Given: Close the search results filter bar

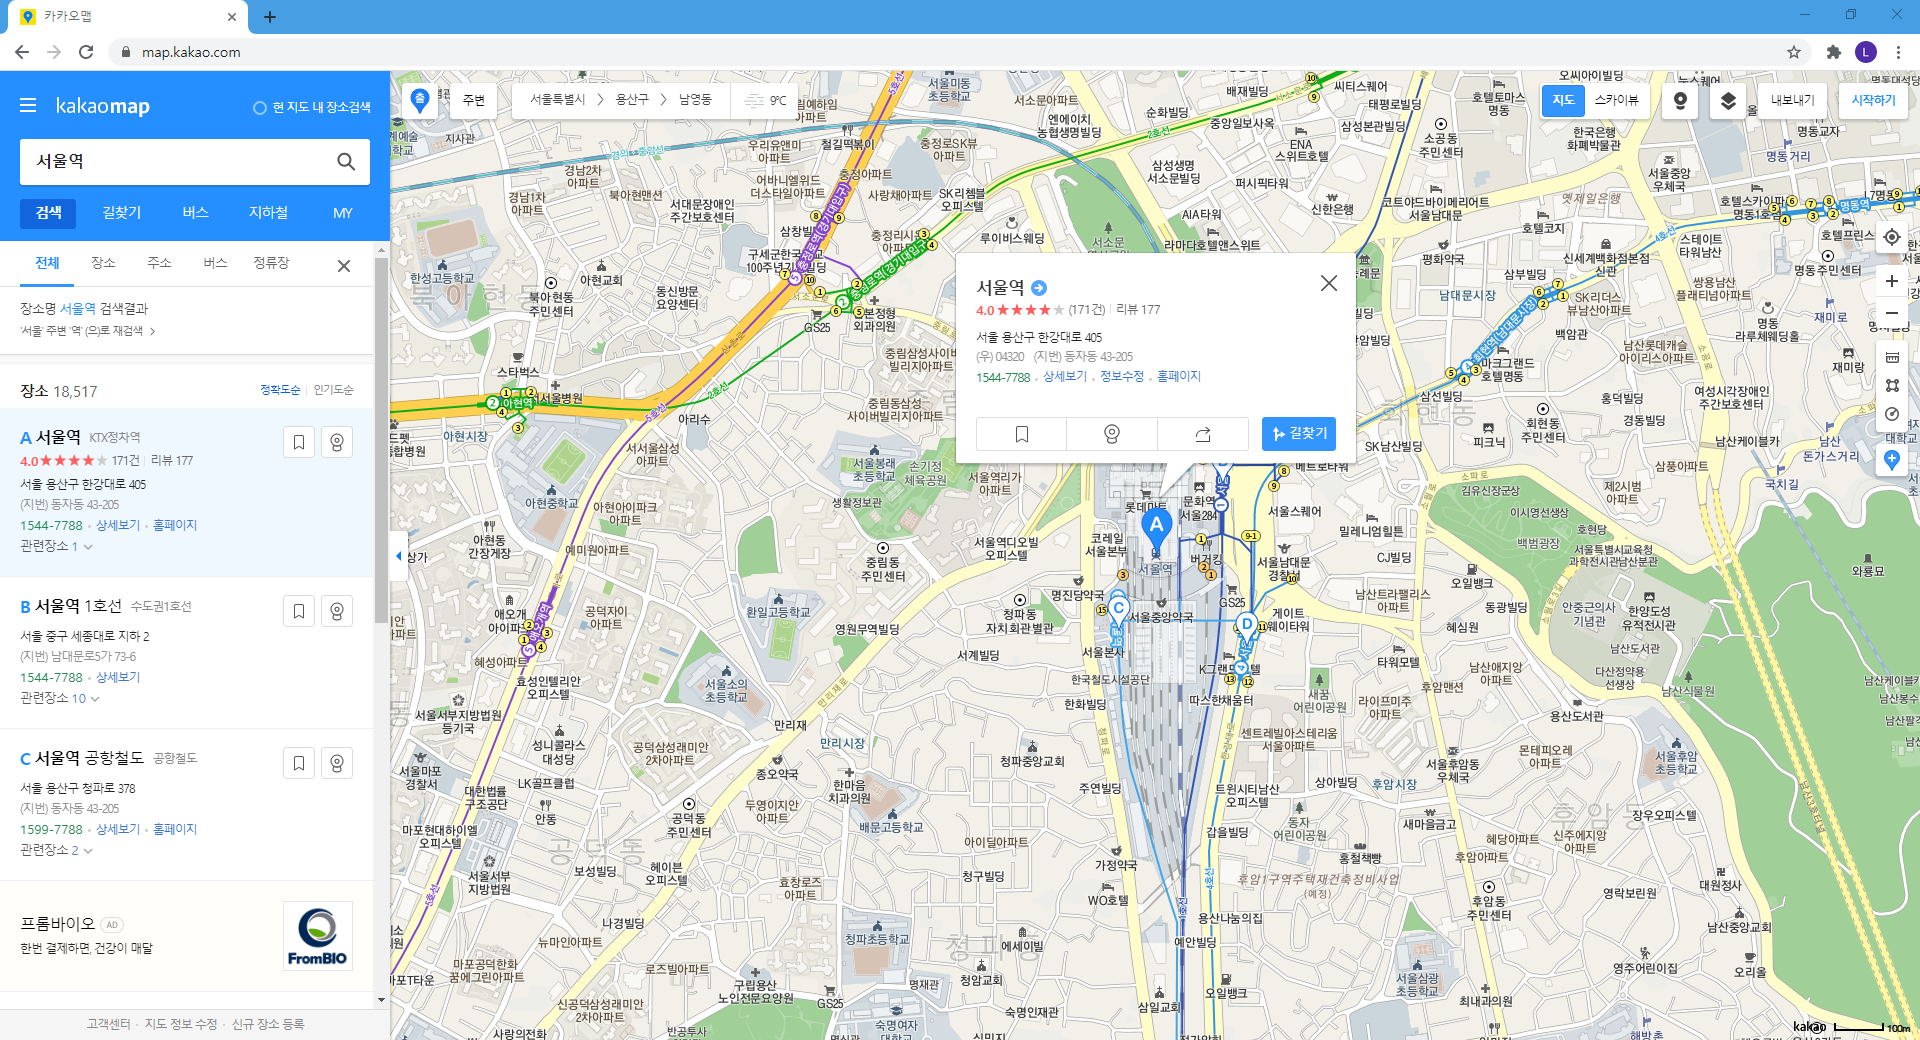Looking at the screenshot, I should click(x=343, y=265).
